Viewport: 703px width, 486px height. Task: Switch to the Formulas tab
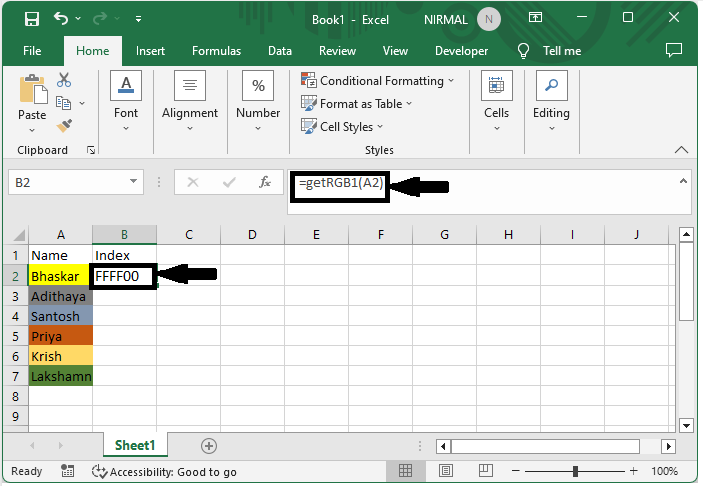[217, 51]
